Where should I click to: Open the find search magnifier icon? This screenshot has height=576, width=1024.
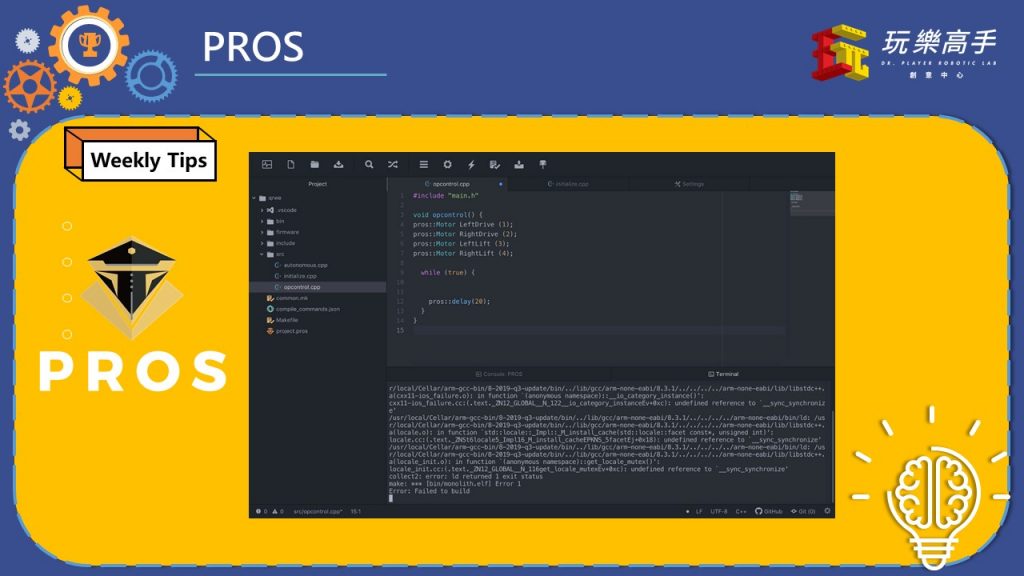pos(369,165)
